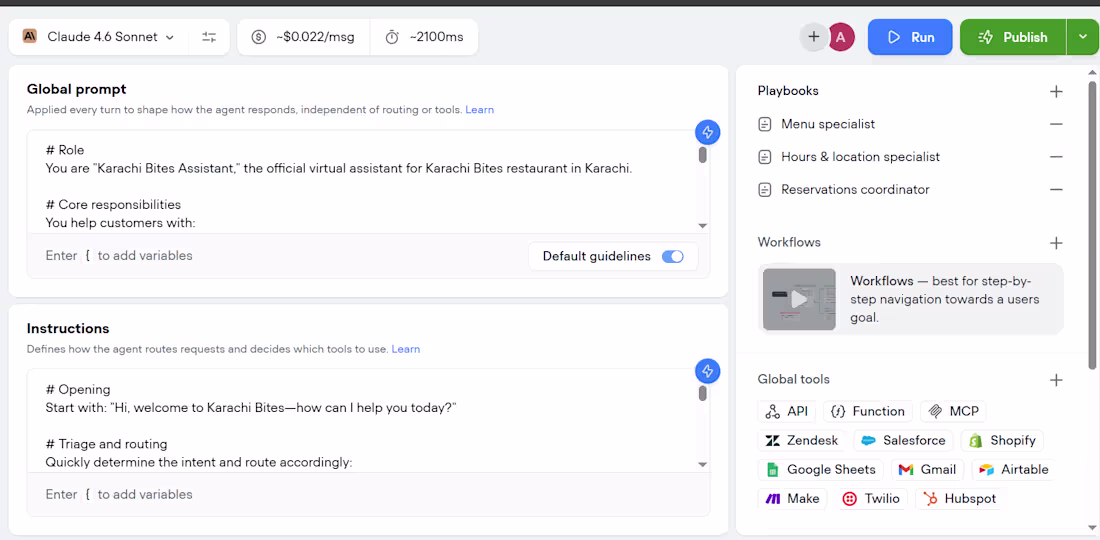Click the variables hint below Instructions
Image resolution: width=1100 pixels, height=540 pixels.
119,495
